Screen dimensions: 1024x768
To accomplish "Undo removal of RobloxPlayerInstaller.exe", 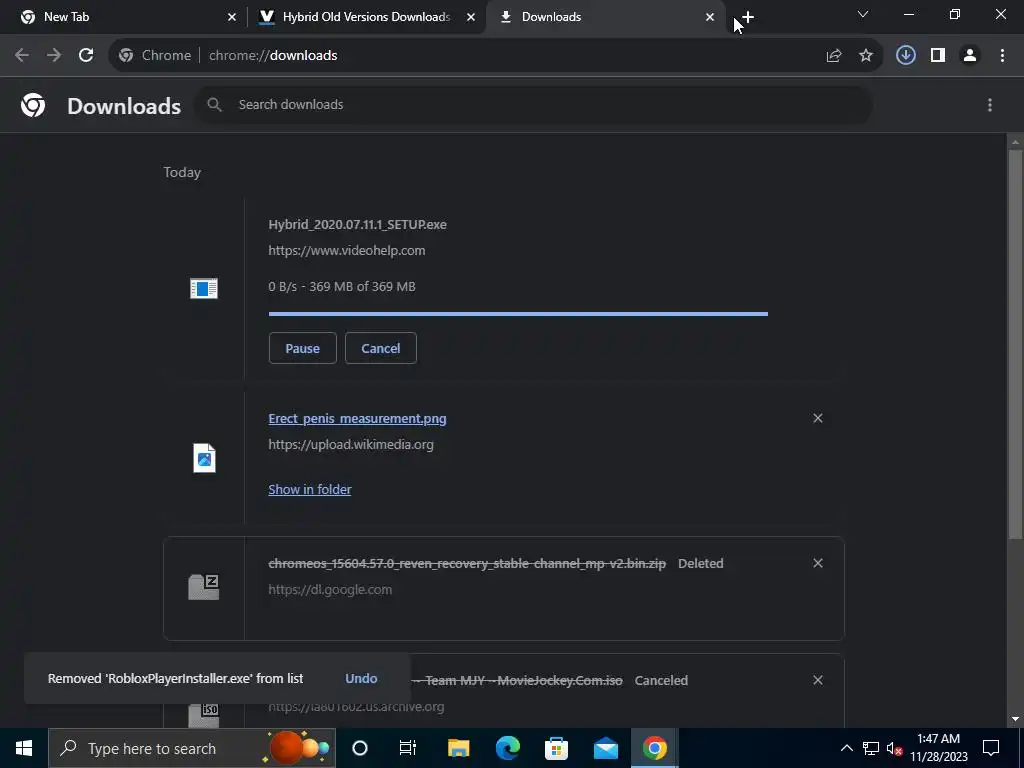I will pos(361,679).
